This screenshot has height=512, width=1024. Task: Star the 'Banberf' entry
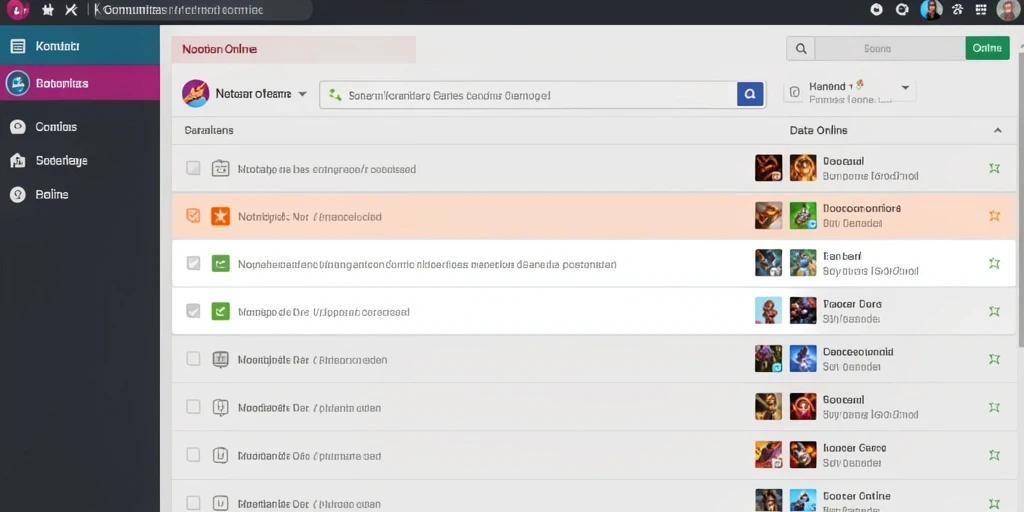point(994,263)
